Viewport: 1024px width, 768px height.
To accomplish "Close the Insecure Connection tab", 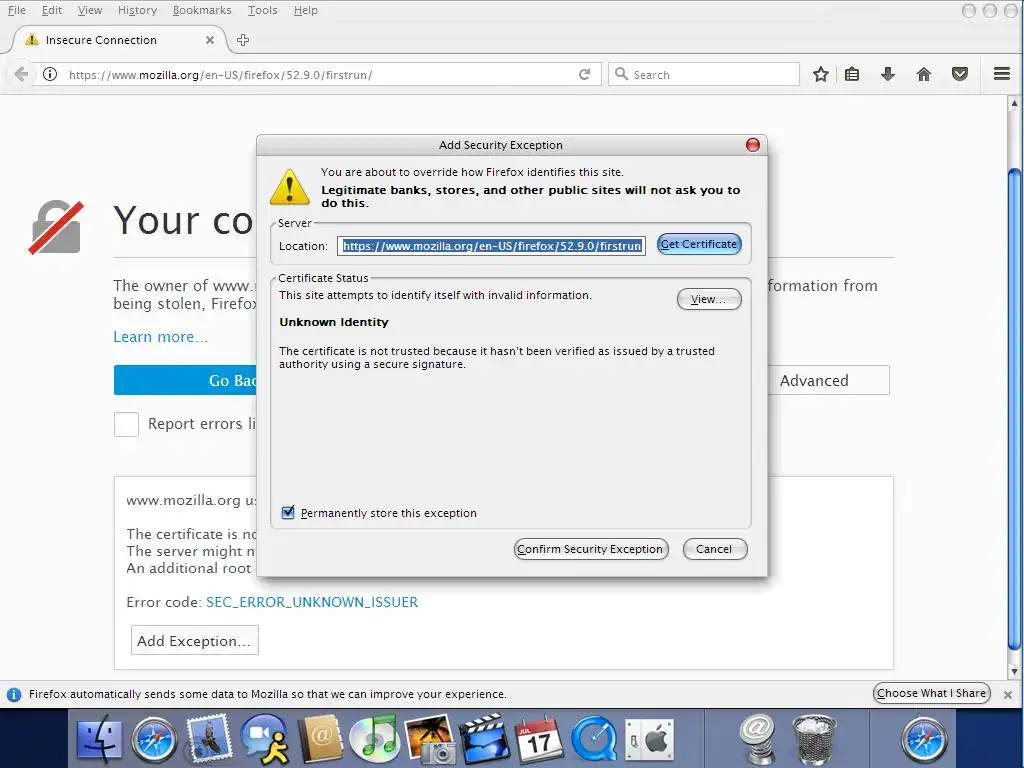I will 210,40.
